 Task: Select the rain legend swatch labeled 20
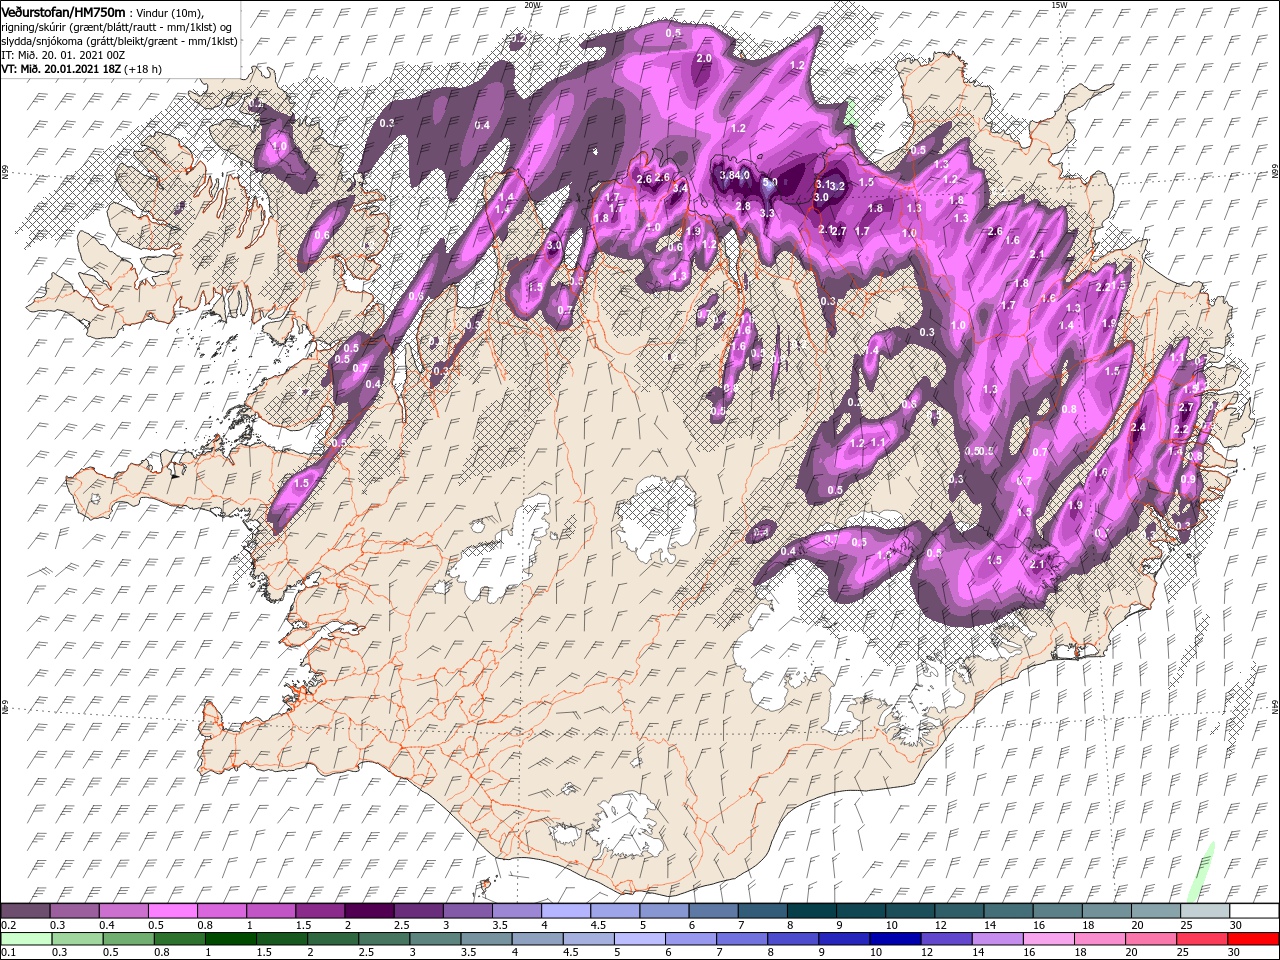pos(1149,938)
